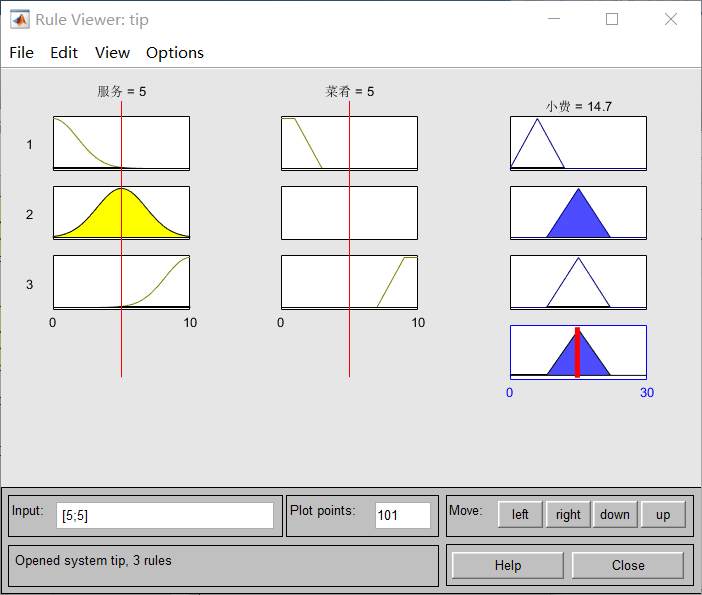This screenshot has height=595, width=702.
Task: Open the Edit menu
Action: (64, 53)
